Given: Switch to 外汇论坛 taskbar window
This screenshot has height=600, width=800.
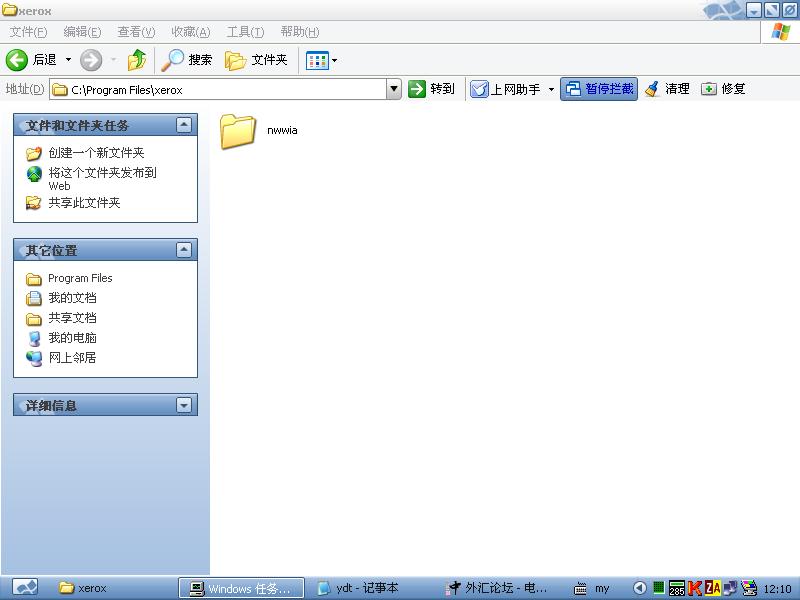Looking at the screenshot, I should 496,588.
